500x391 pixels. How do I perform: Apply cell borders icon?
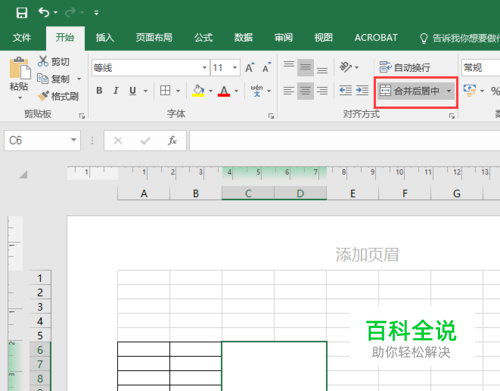pos(165,90)
